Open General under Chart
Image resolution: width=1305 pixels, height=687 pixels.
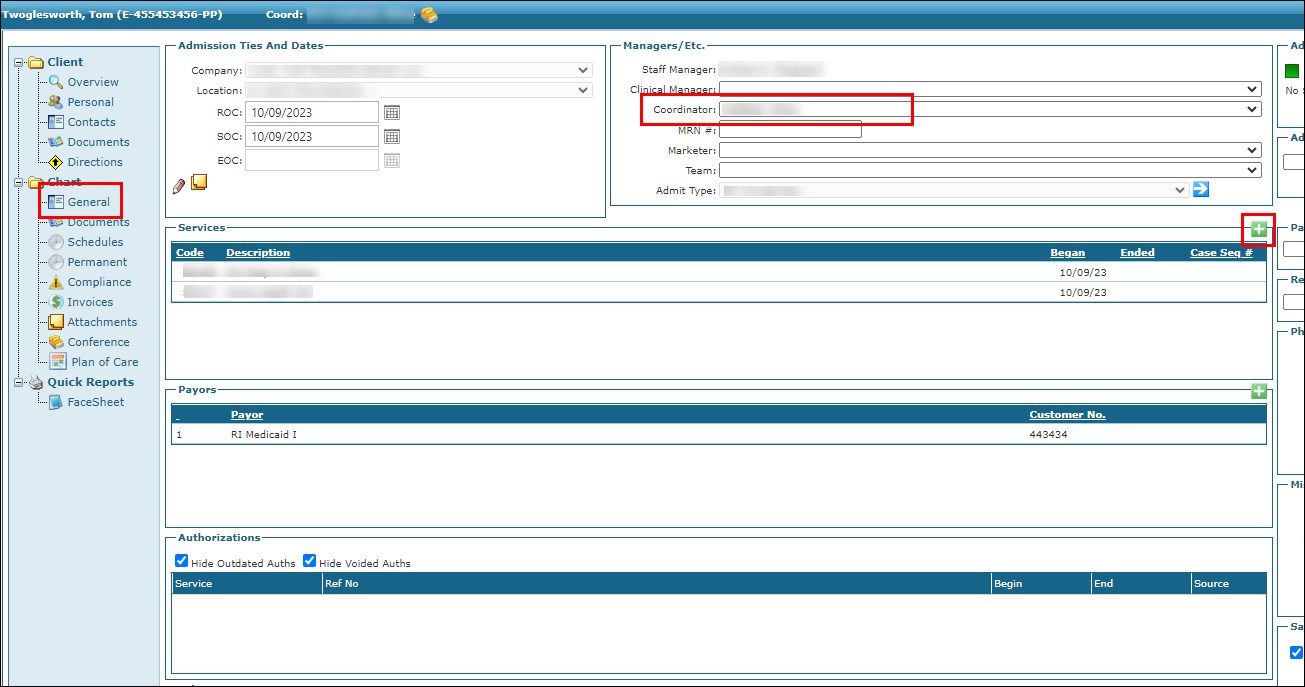point(88,202)
